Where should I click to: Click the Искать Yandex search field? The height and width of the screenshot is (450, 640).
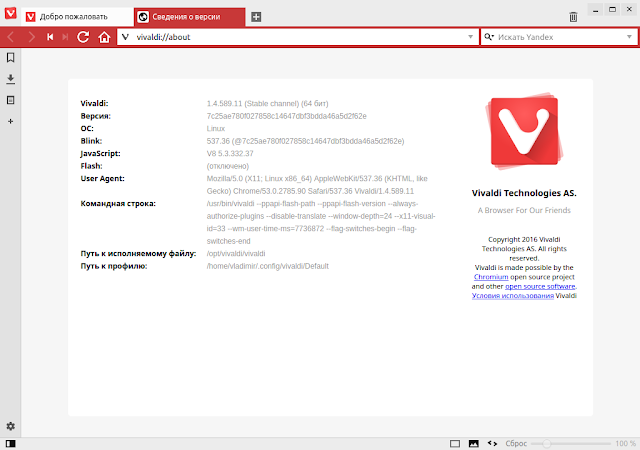(561, 37)
